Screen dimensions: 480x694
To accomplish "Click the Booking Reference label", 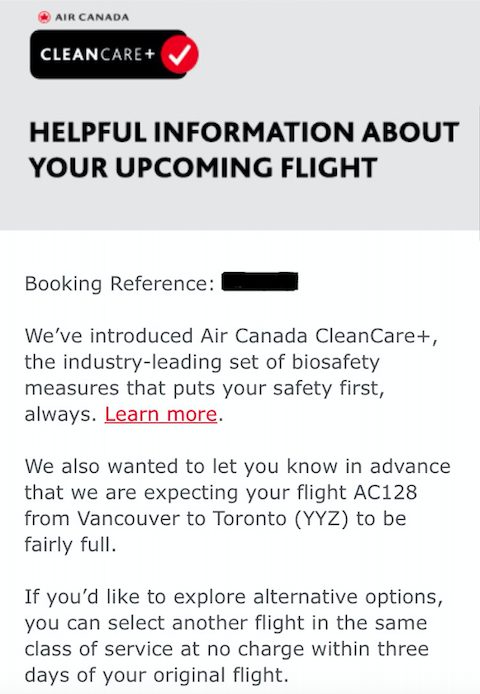I will tap(120, 283).
